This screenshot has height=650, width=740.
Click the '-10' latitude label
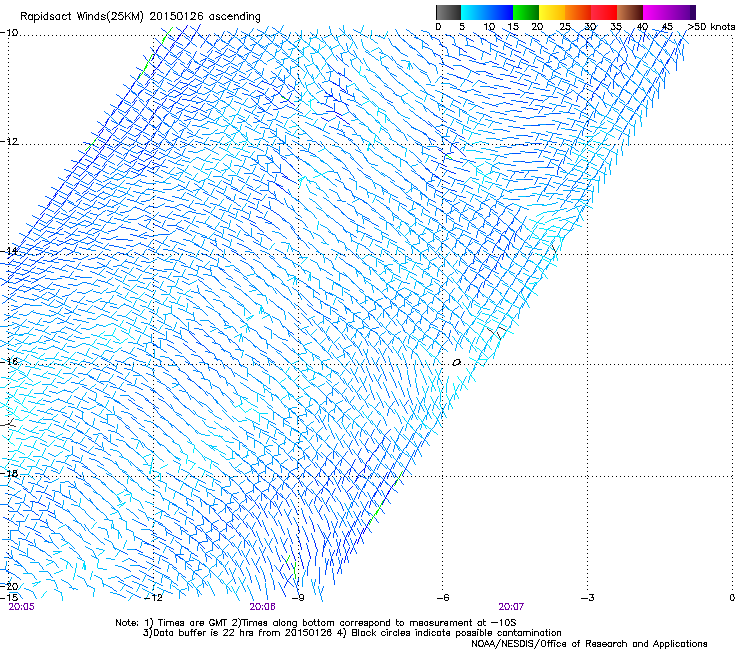[9, 33]
